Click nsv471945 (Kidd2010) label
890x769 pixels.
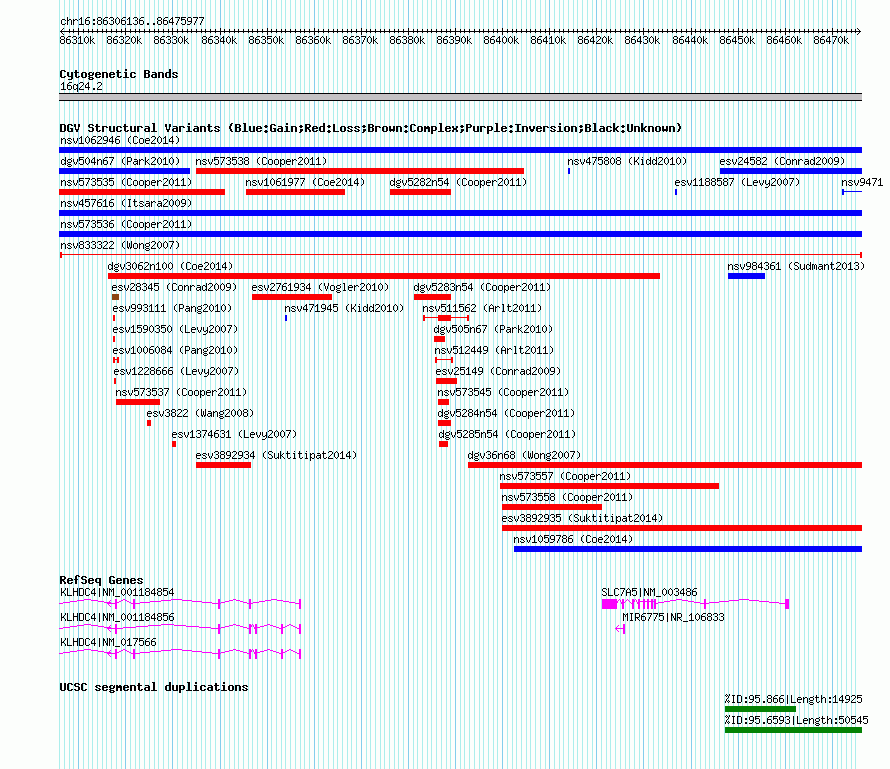pos(345,308)
